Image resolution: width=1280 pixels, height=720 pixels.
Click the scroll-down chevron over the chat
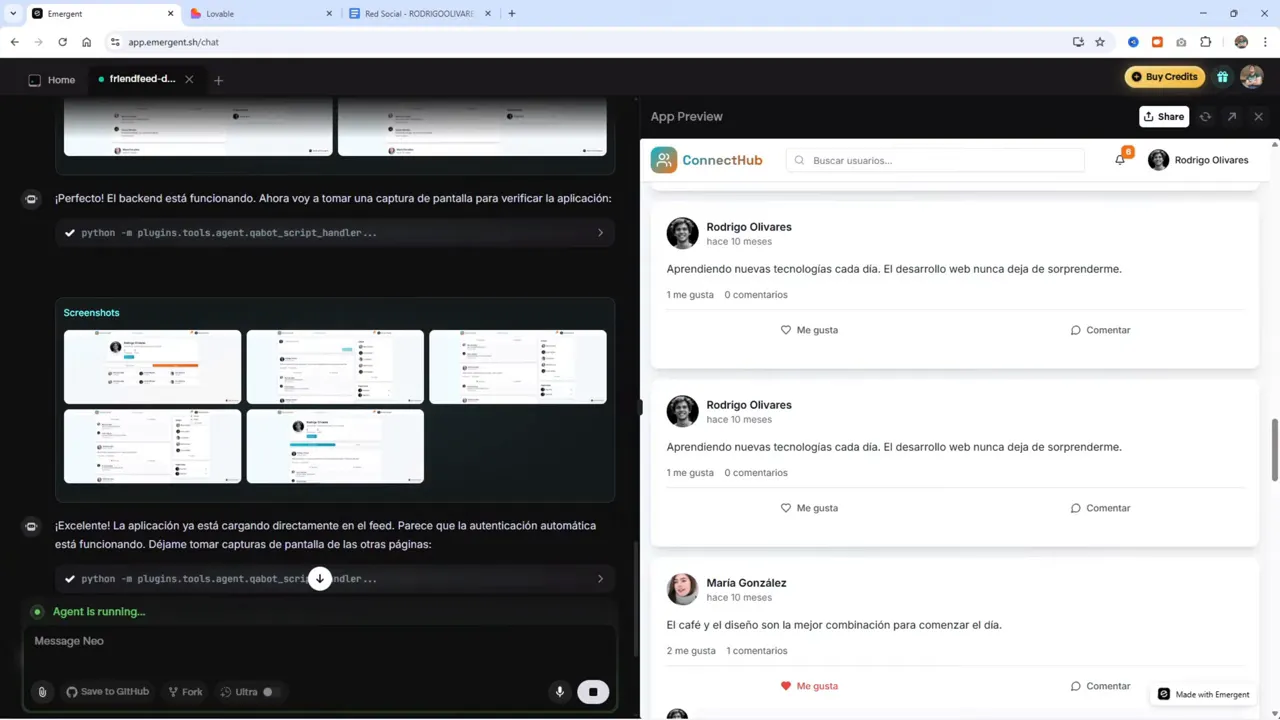(x=319, y=578)
